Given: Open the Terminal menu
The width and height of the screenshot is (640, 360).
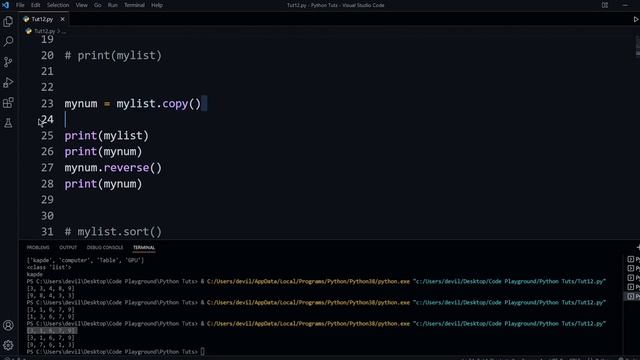Looking at the screenshot, I should (134, 5).
